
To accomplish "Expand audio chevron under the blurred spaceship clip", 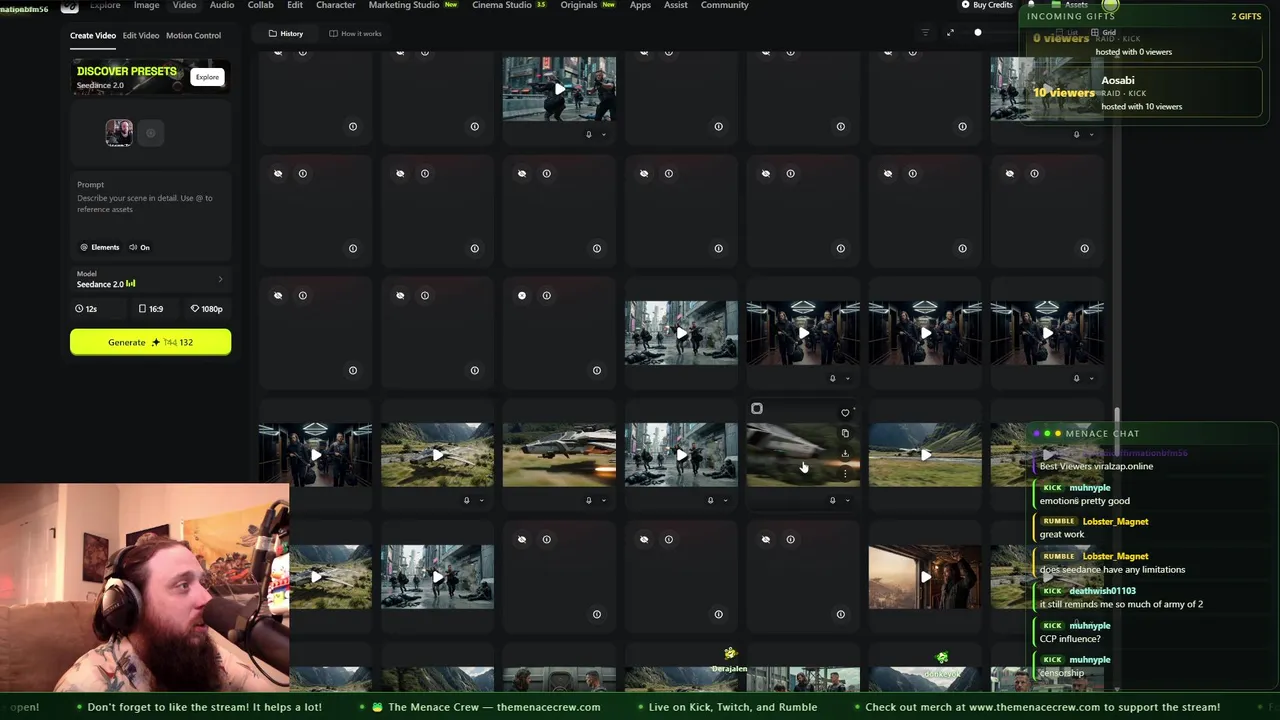I will 847,500.
